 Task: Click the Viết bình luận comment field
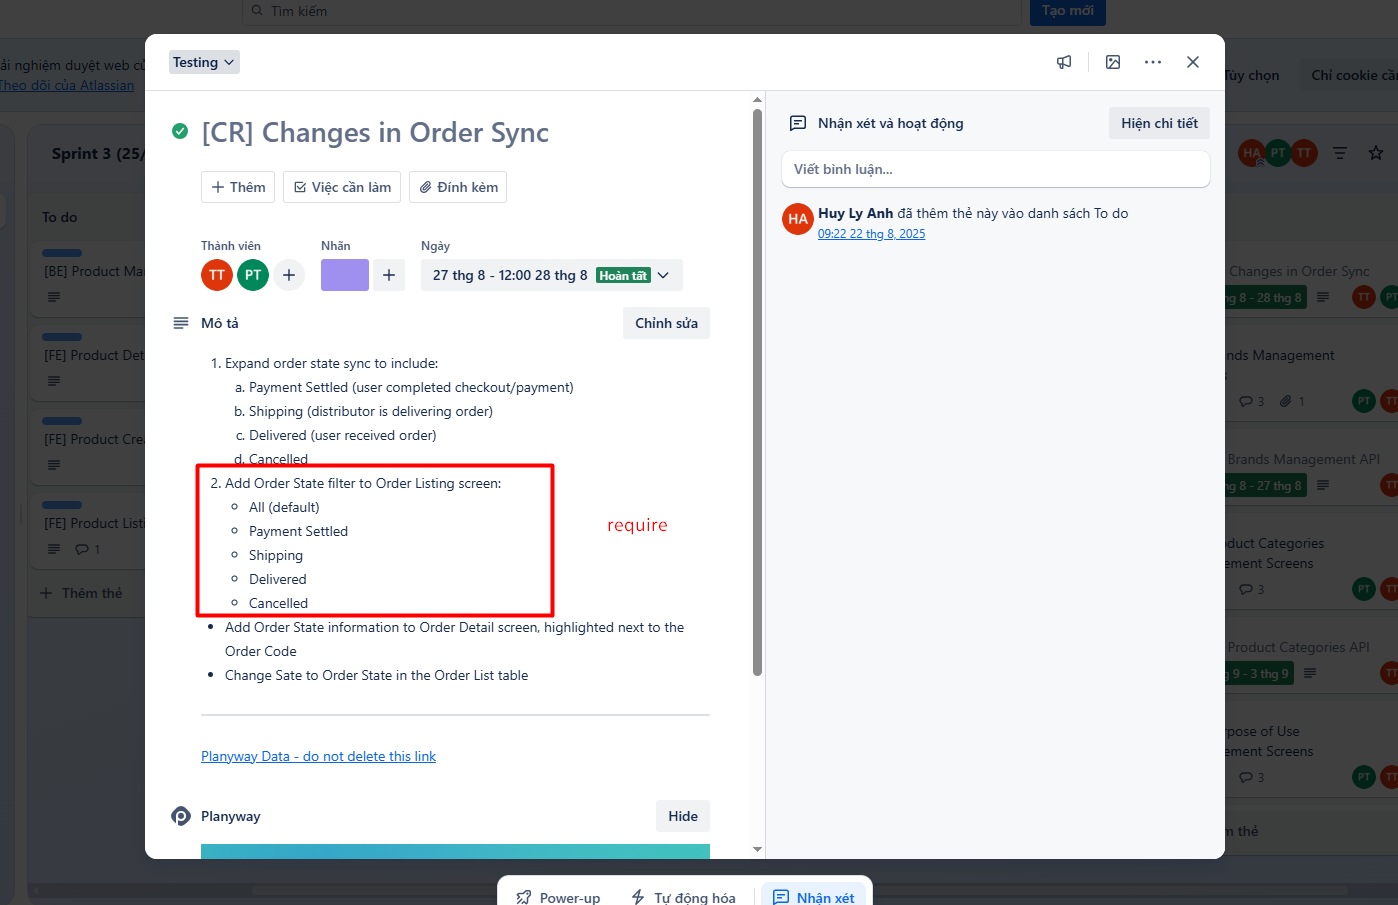click(x=995, y=169)
